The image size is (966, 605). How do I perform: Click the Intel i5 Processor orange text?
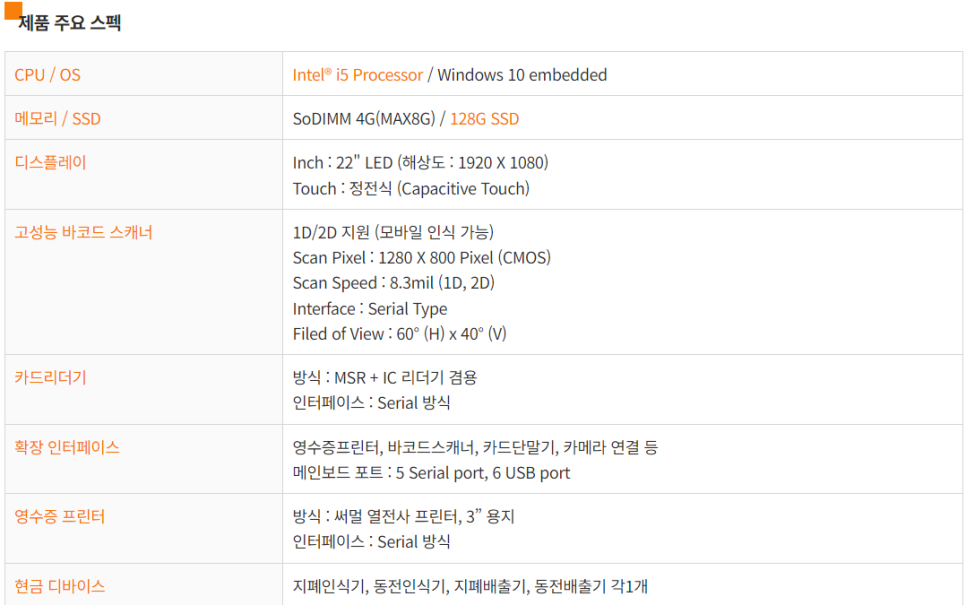coord(357,75)
